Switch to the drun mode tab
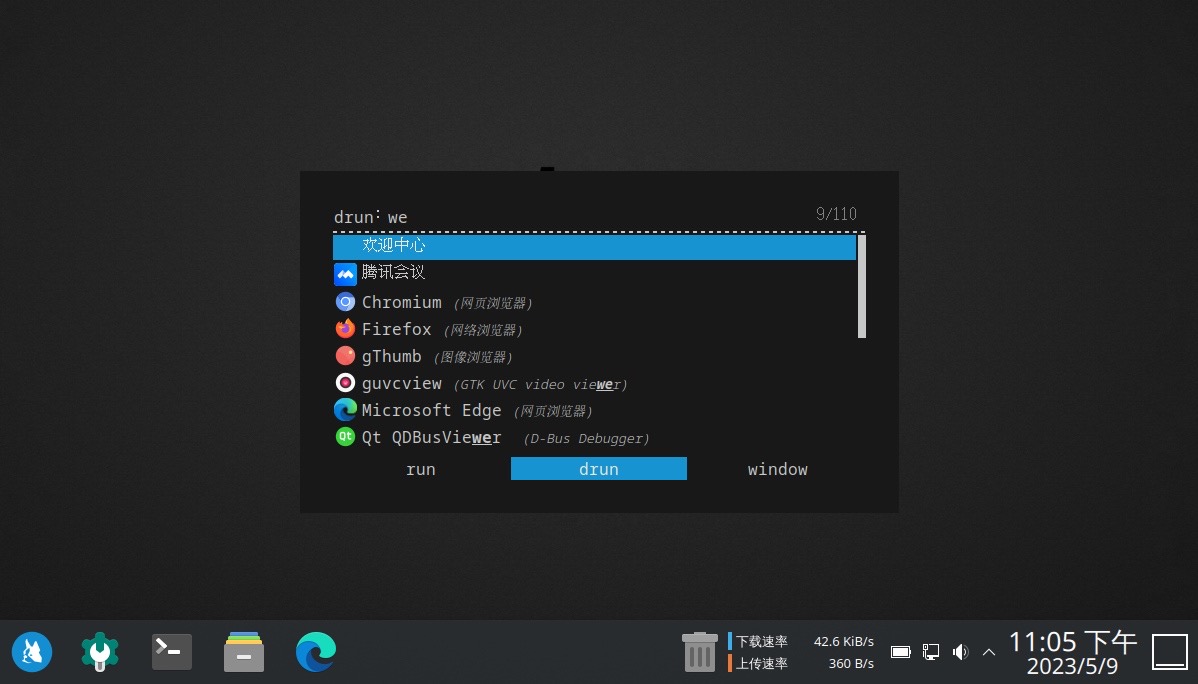 coord(599,469)
